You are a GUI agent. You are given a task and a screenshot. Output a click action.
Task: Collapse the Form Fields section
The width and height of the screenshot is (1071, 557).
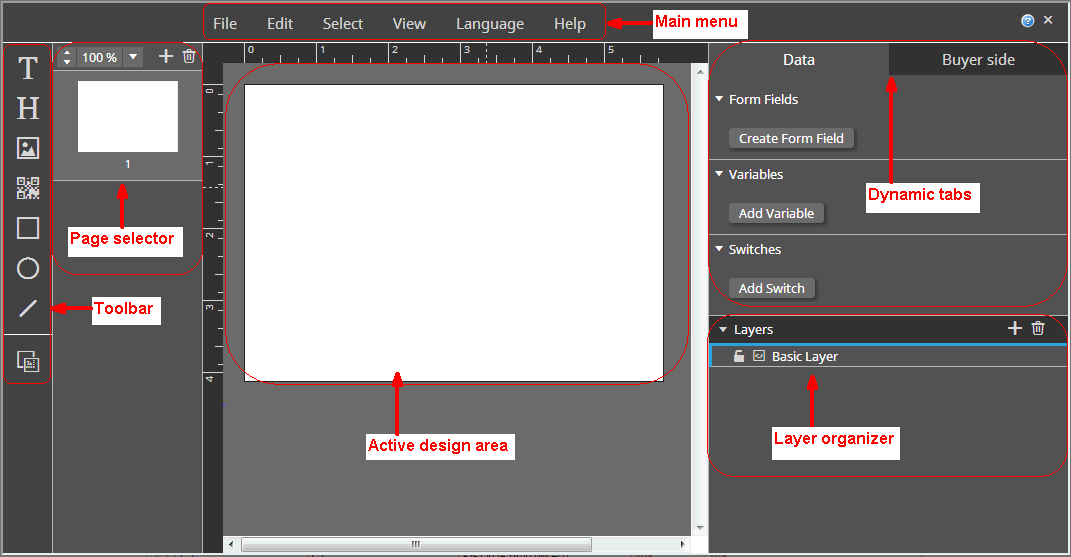pos(719,99)
